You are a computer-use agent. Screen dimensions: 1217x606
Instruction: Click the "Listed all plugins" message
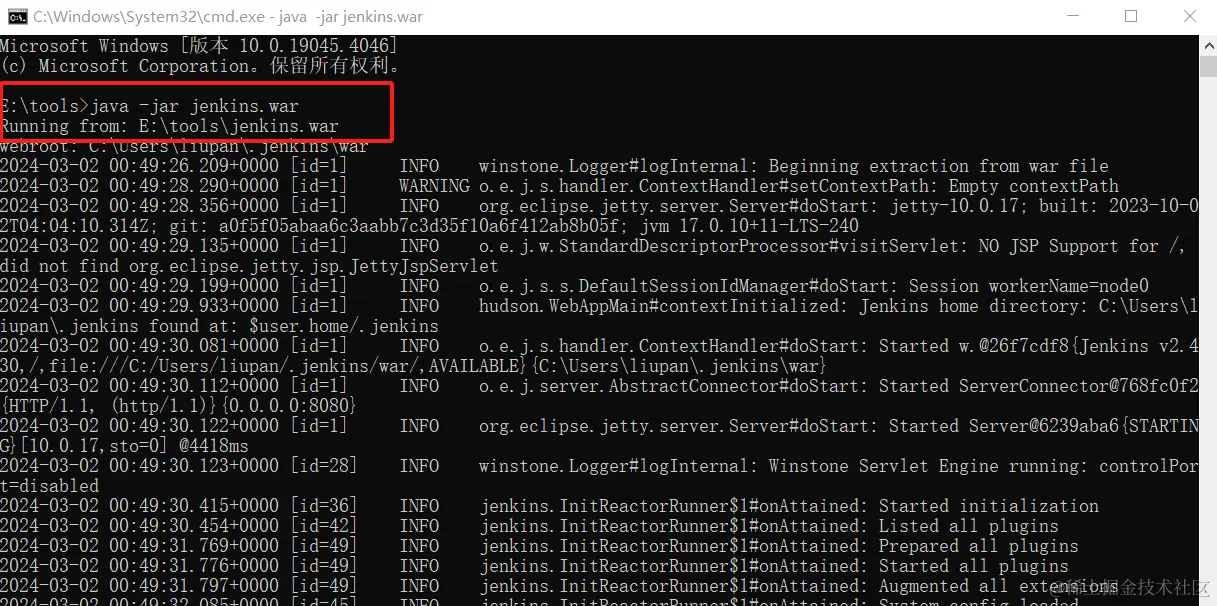968,526
